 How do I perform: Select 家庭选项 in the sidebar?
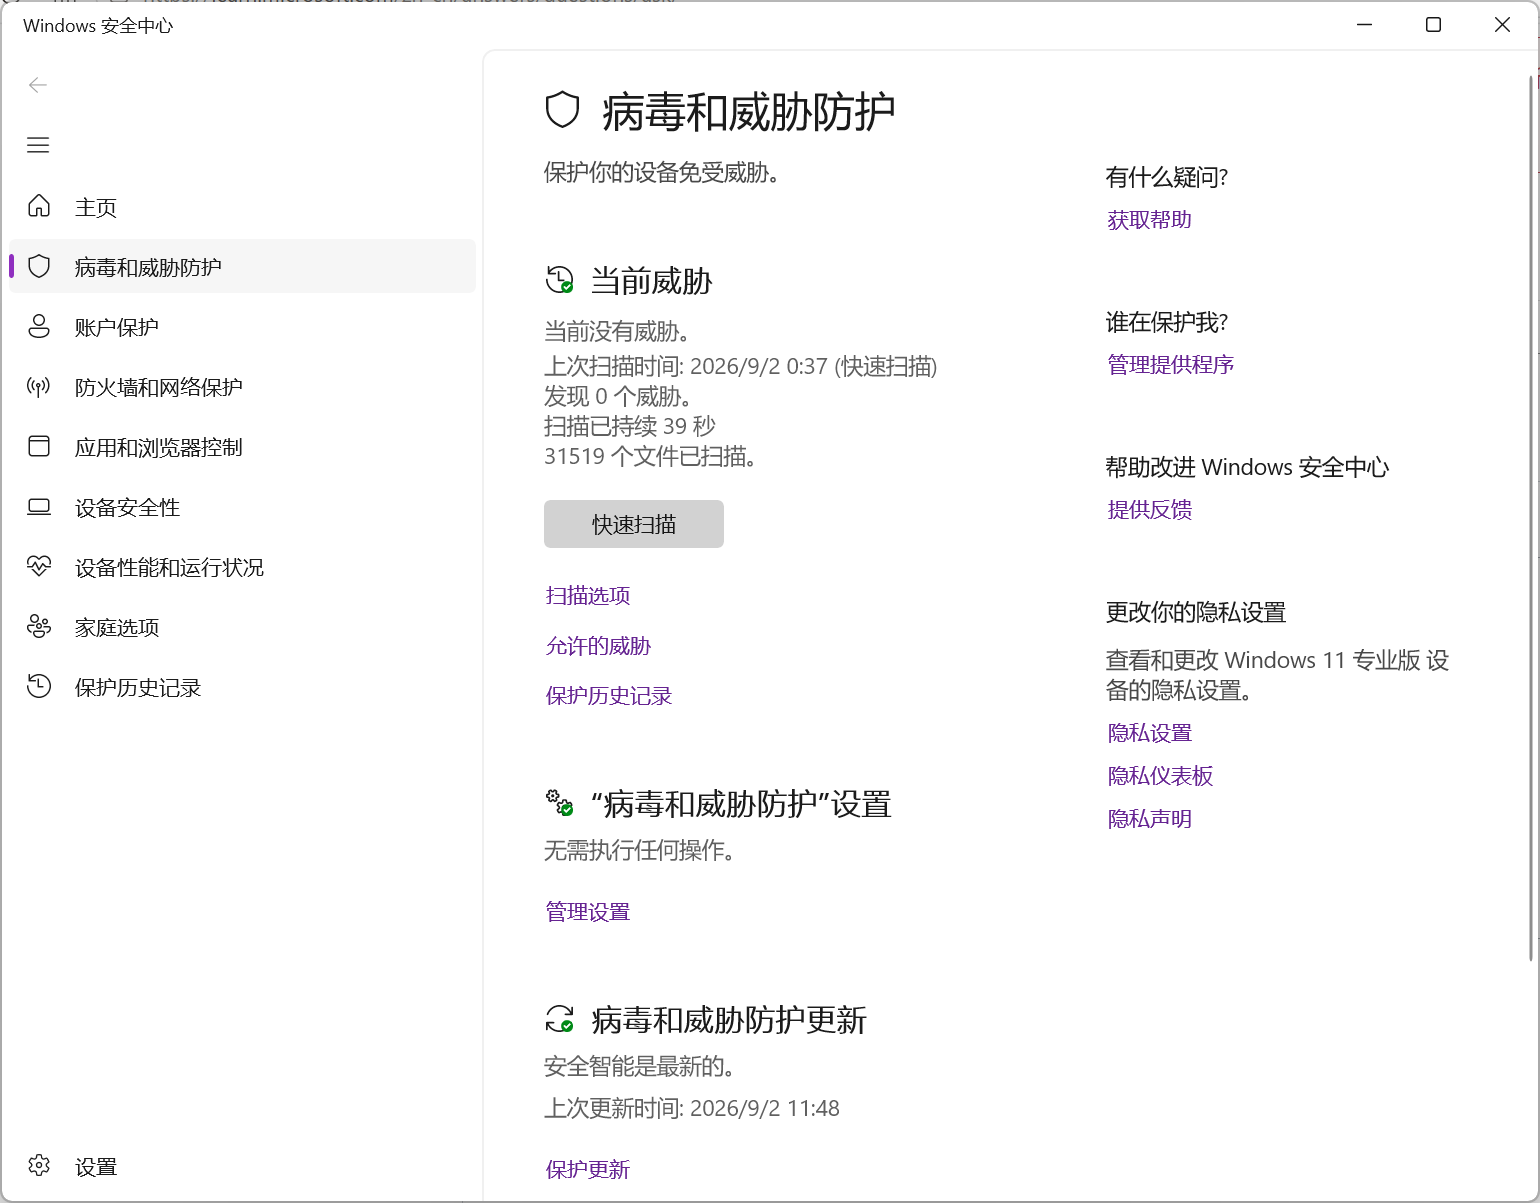242,627
